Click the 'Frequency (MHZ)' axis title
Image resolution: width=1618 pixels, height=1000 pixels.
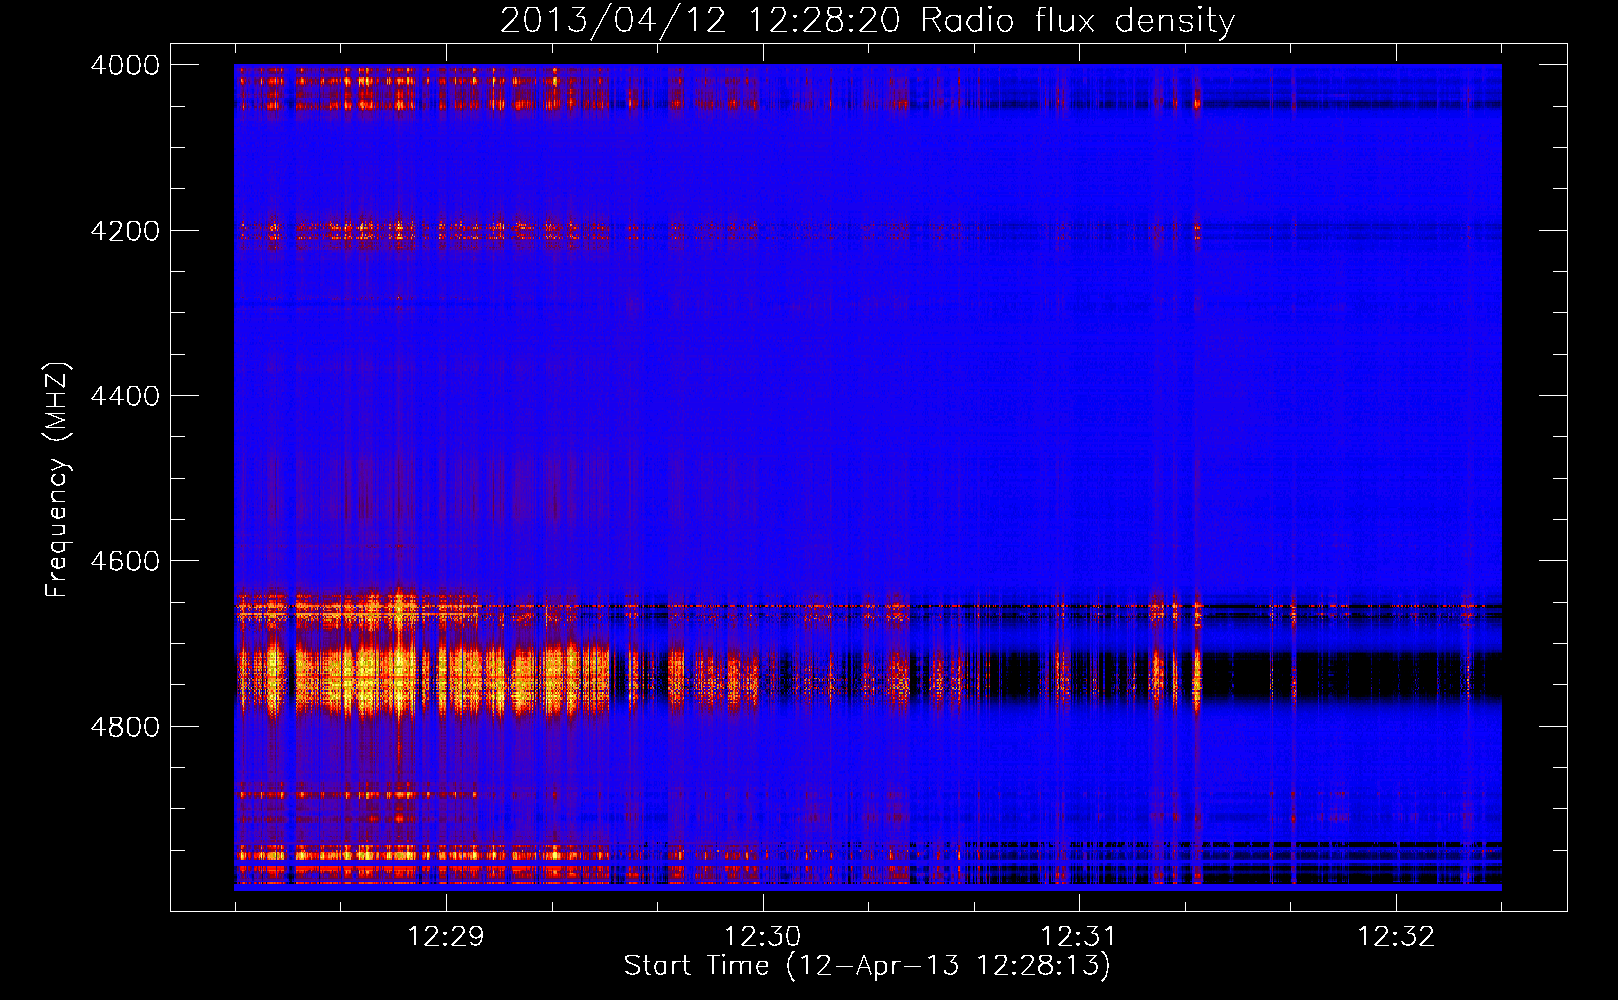tap(58, 479)
